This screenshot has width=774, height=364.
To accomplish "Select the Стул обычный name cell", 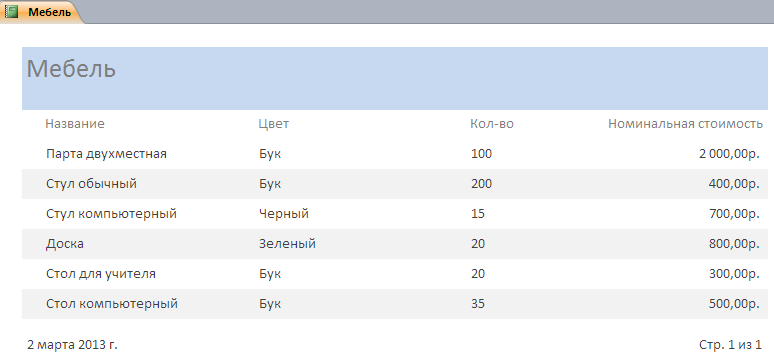I will (91, 184).
